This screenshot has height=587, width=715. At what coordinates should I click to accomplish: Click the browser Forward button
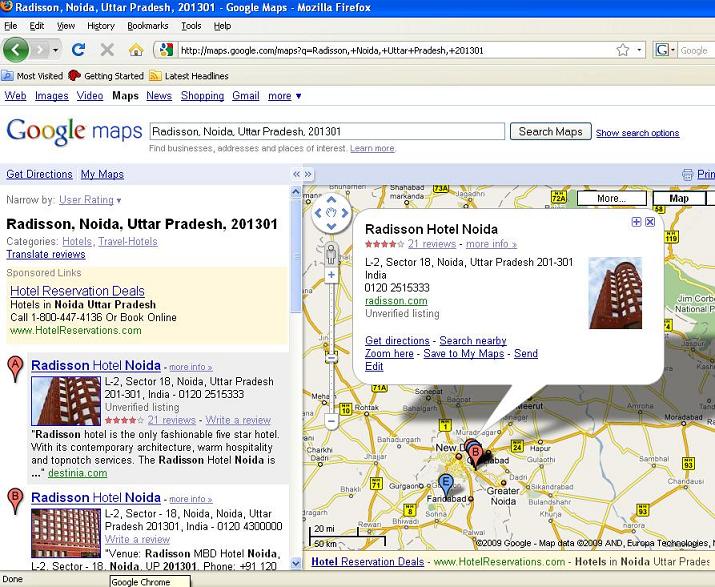tap(40, 50)
